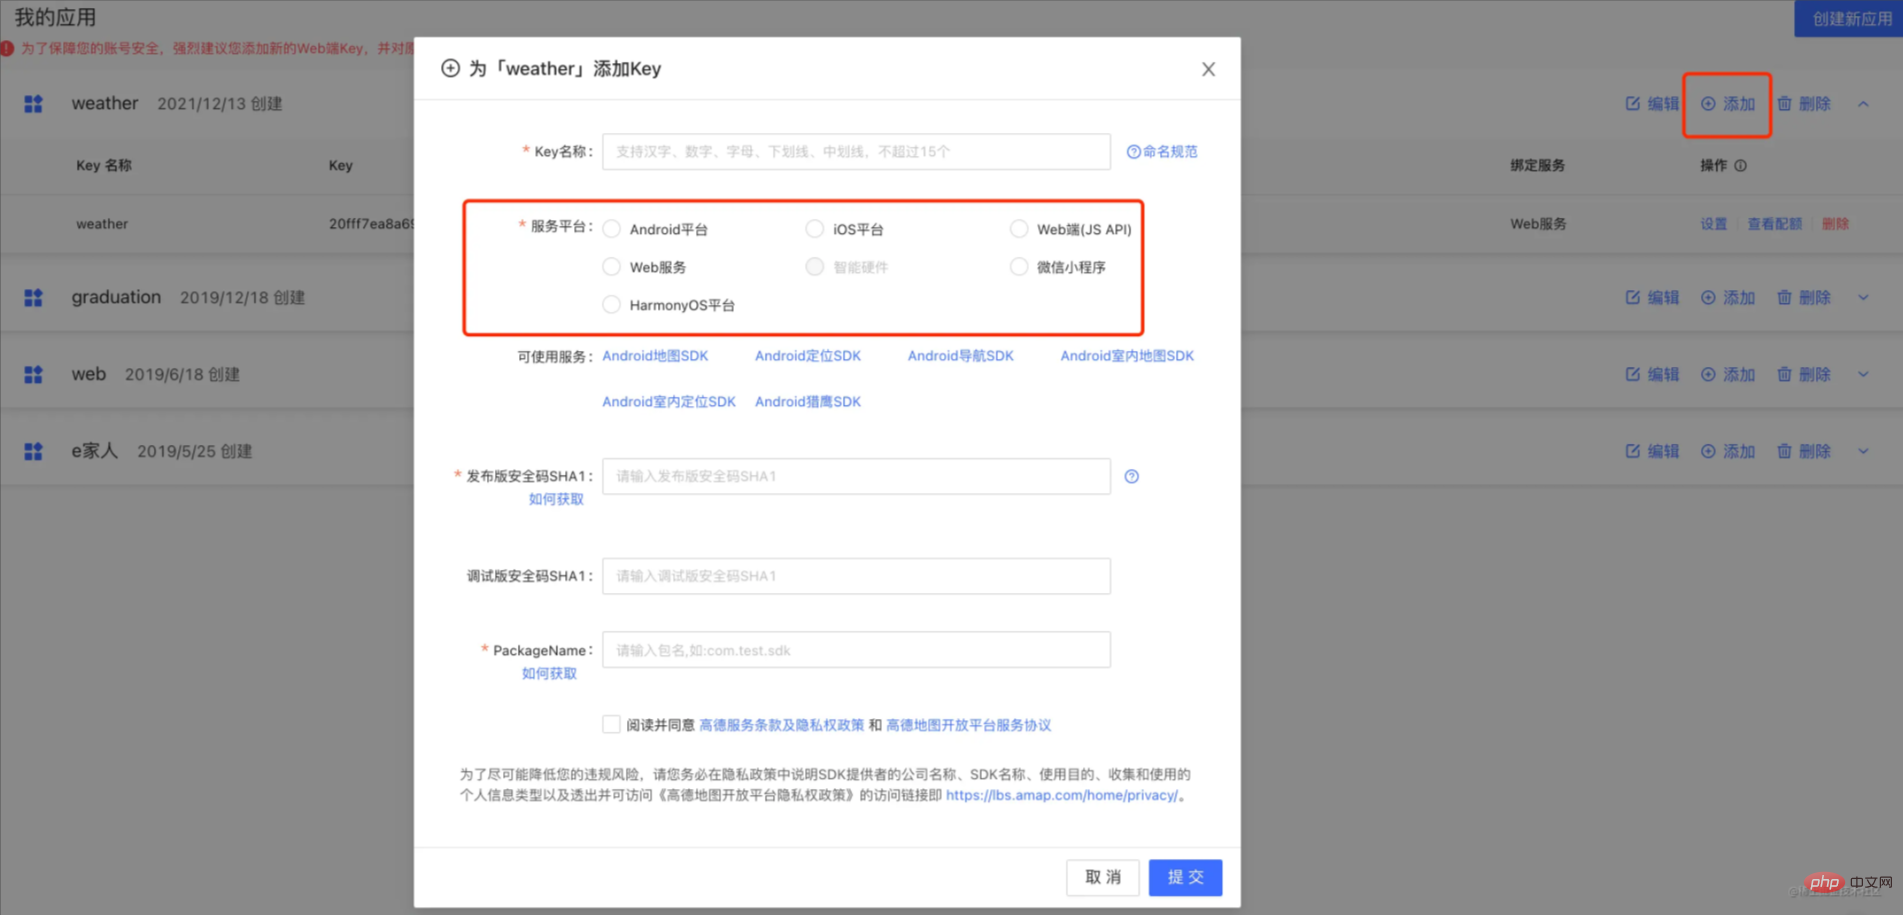
Task: Click the 提交 submit button
Action: click(1186, 877)
